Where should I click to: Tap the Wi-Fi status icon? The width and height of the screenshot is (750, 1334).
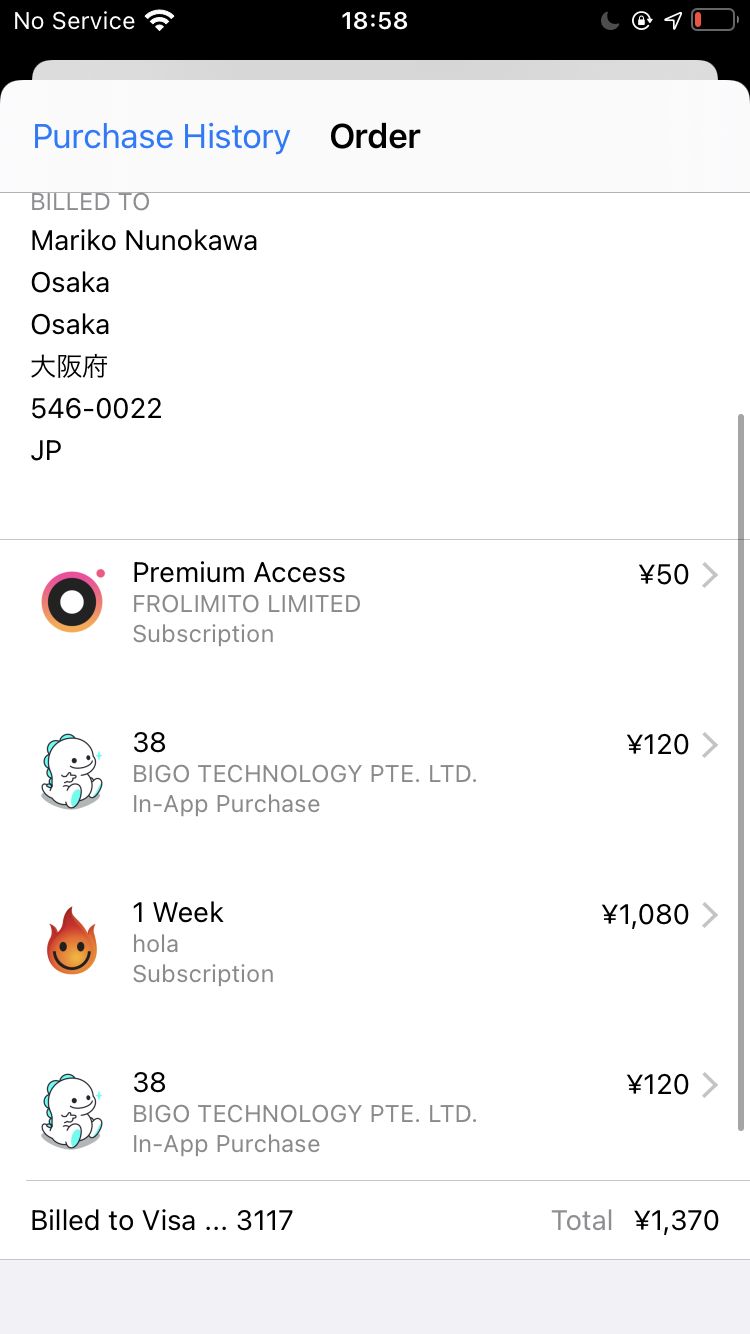coord(158,21)
